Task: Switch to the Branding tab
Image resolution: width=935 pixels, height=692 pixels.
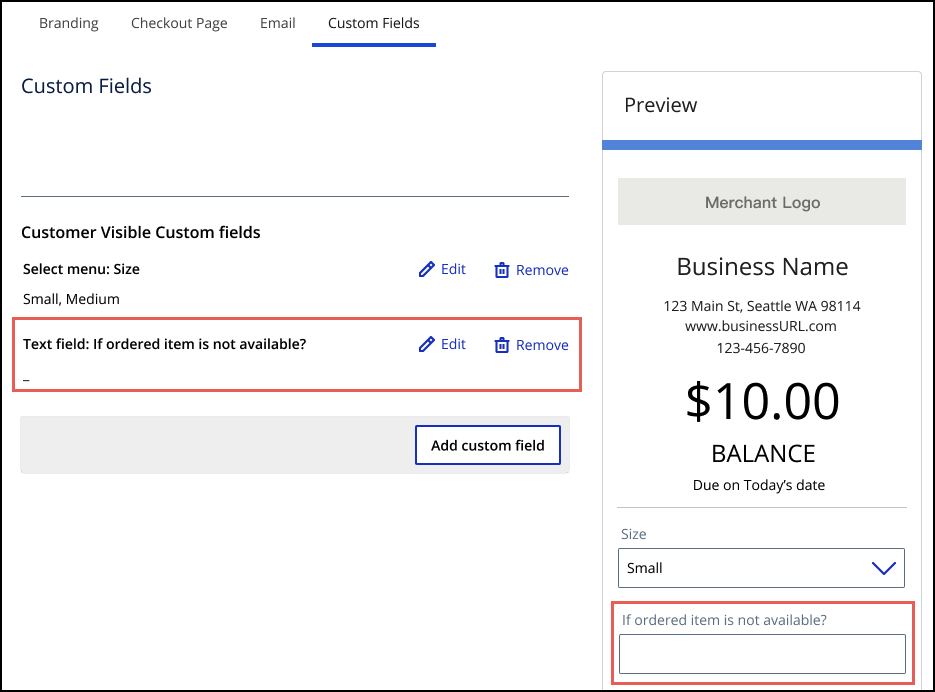Action: pos(68,23)
